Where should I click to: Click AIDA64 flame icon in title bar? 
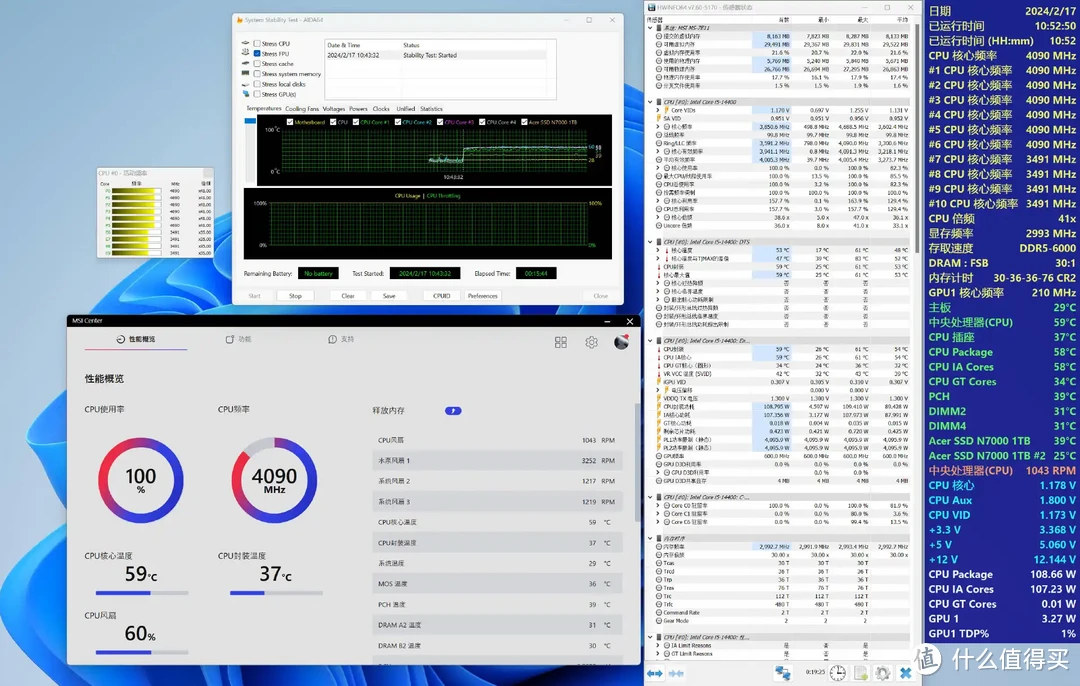pos(240,20)
